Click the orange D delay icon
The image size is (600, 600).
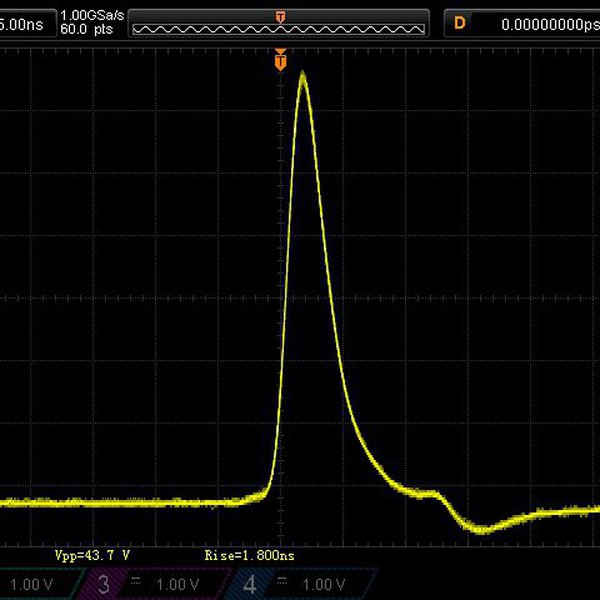pyautogui.click(x=460, y=23)
